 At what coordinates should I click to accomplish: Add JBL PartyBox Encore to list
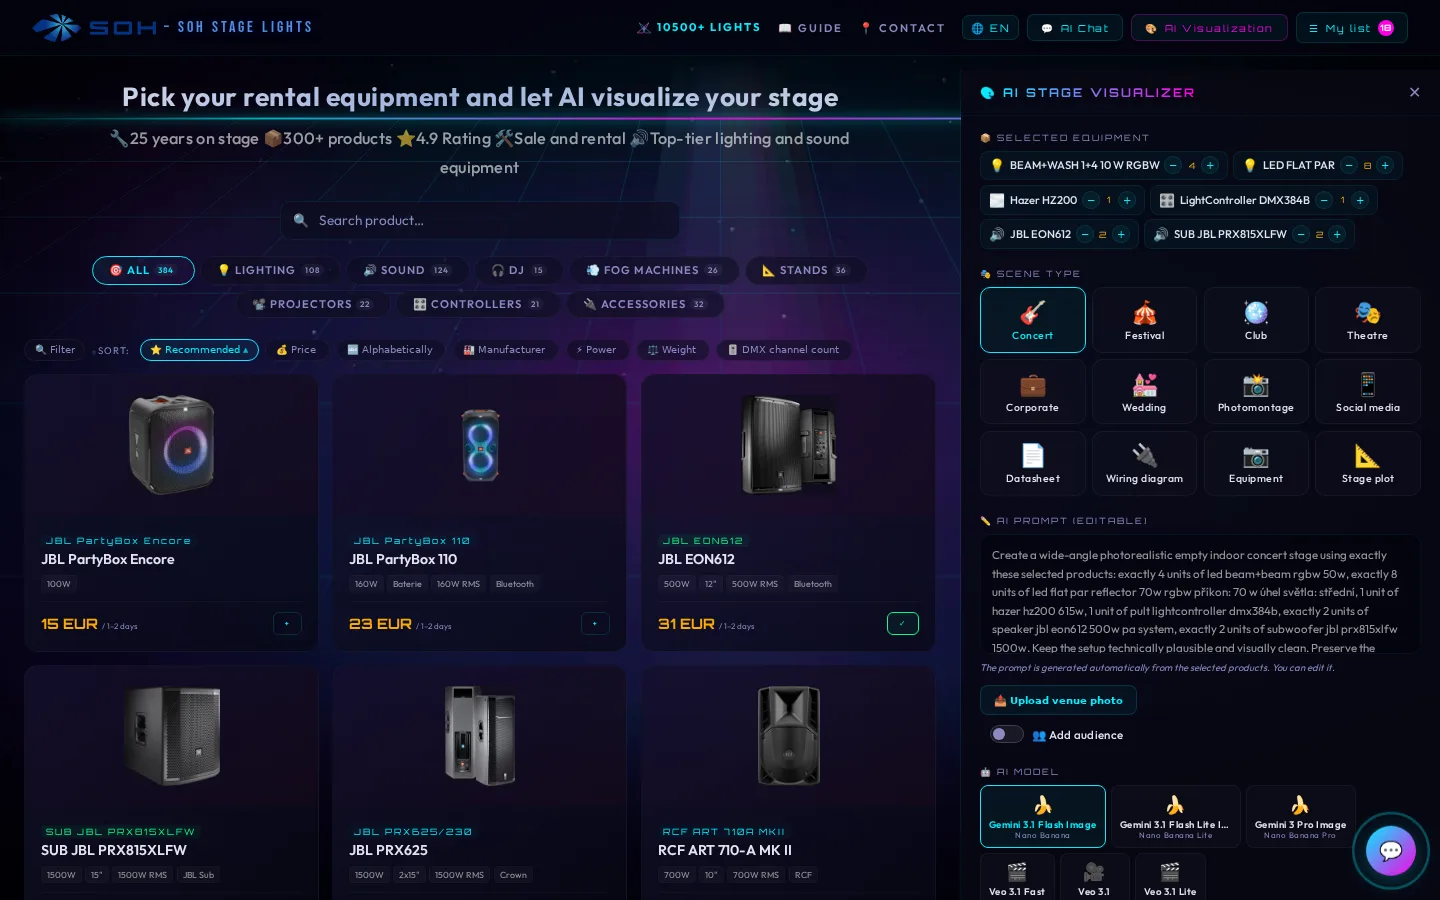coord(287,623)
